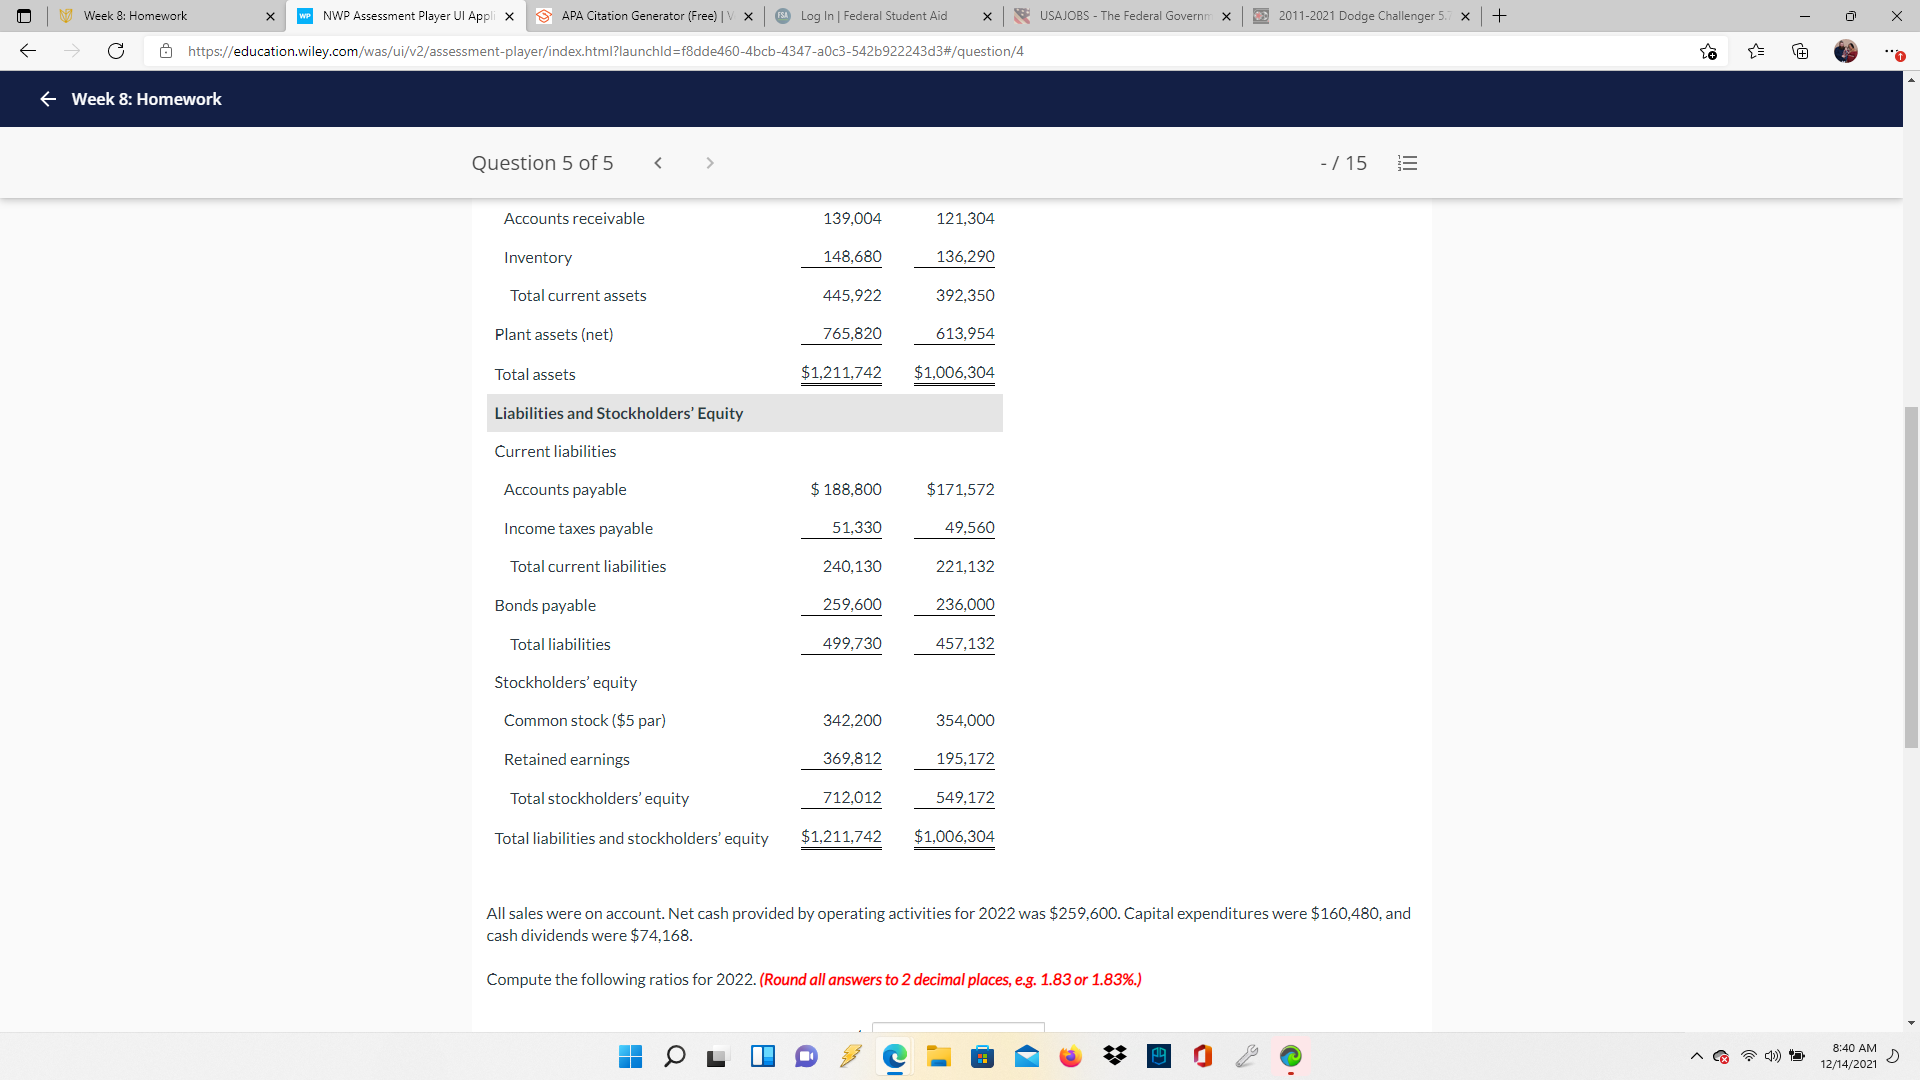The image size is (1920, 1080).
Task: Open browser Collections icon
Action: point(1800,51)
